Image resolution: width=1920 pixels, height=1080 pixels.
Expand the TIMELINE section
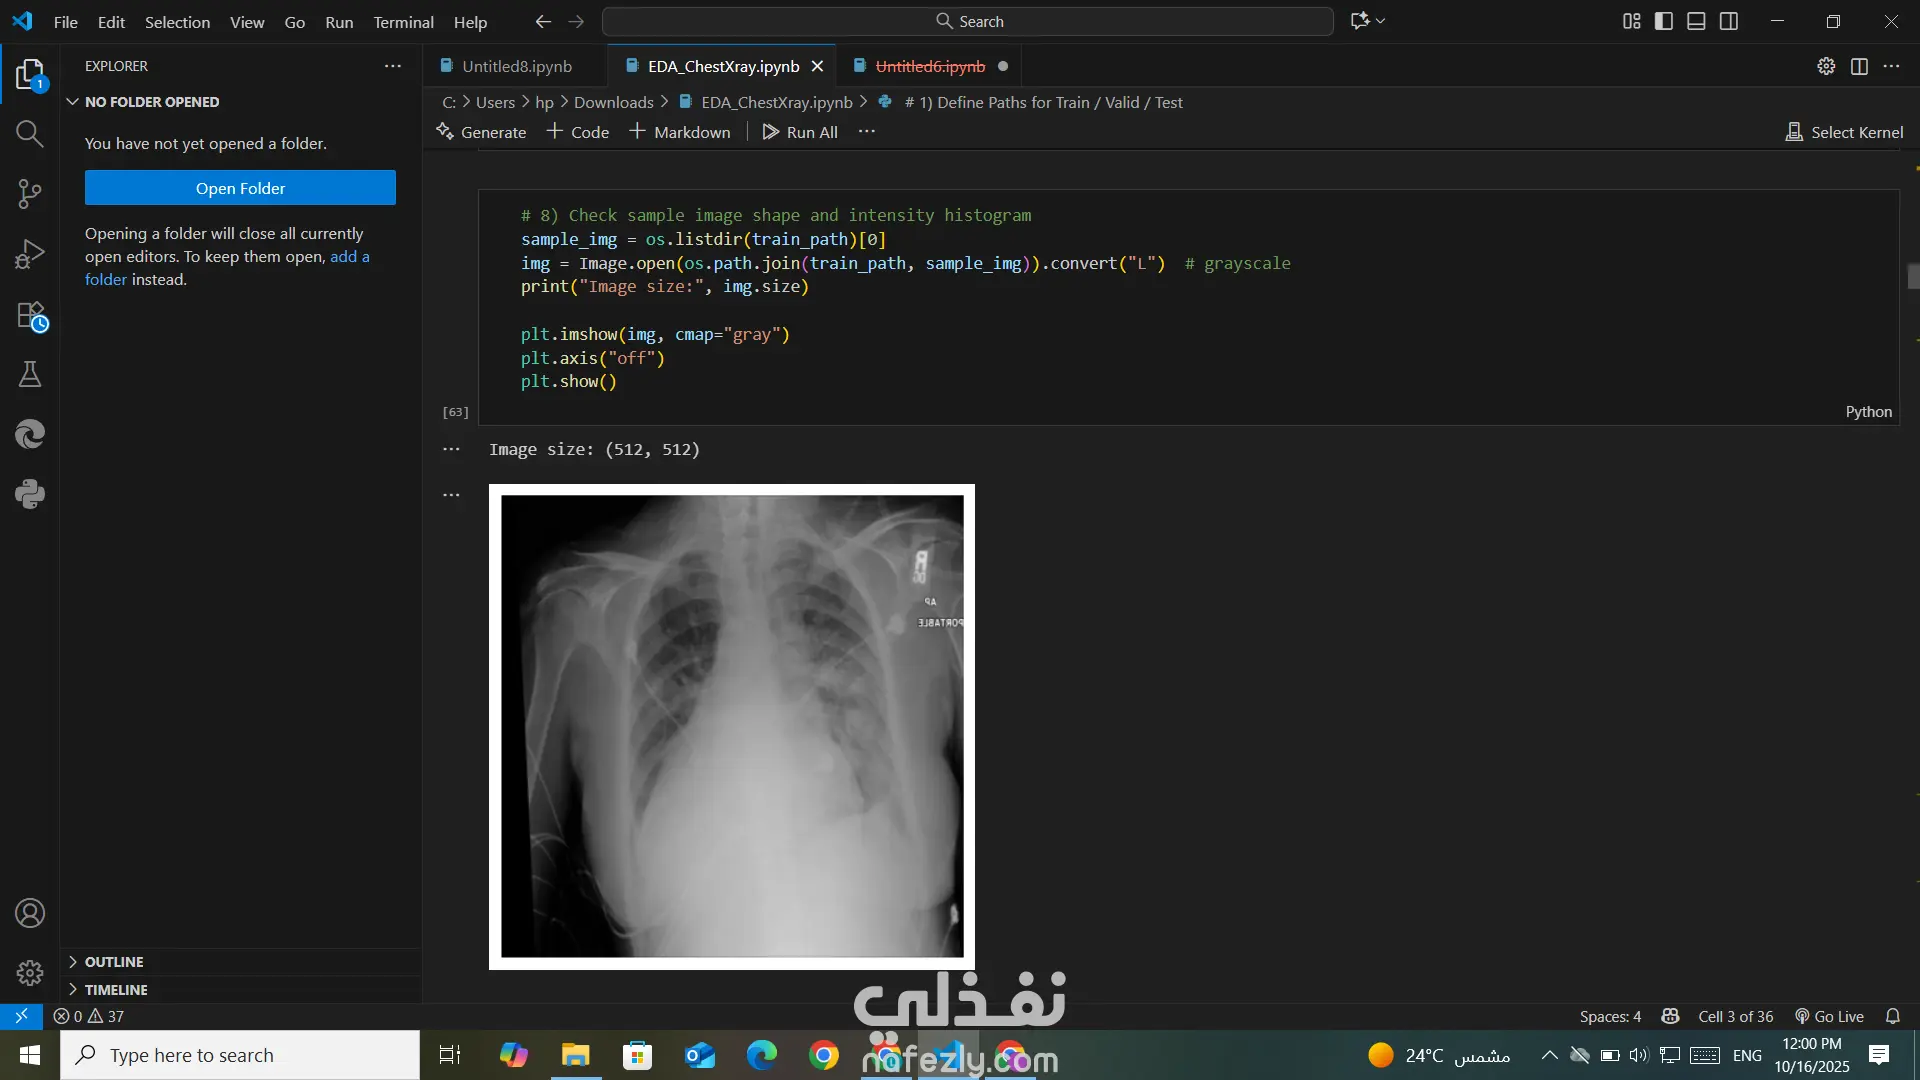[x=115, y=989]
